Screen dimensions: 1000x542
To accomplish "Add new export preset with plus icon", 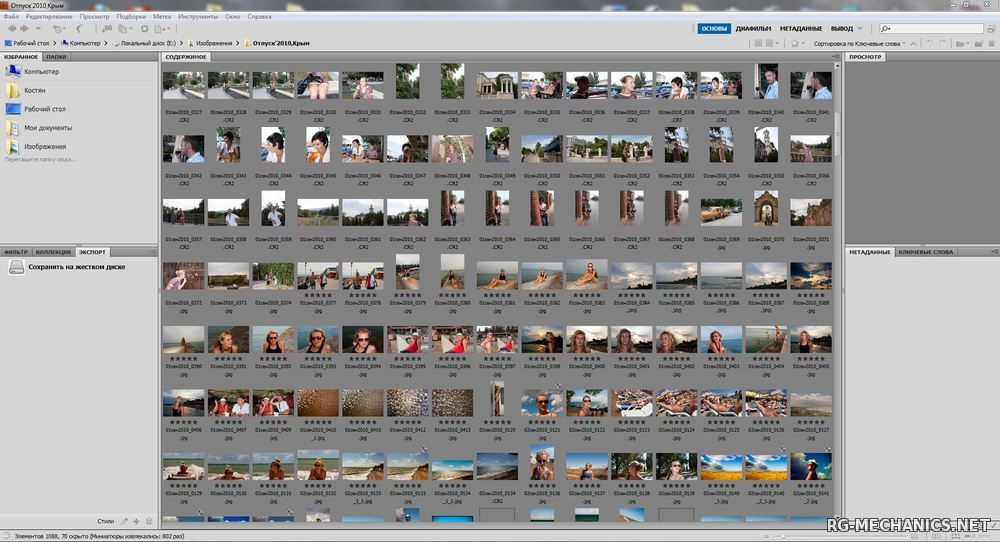I will click(x=136, y=521).
